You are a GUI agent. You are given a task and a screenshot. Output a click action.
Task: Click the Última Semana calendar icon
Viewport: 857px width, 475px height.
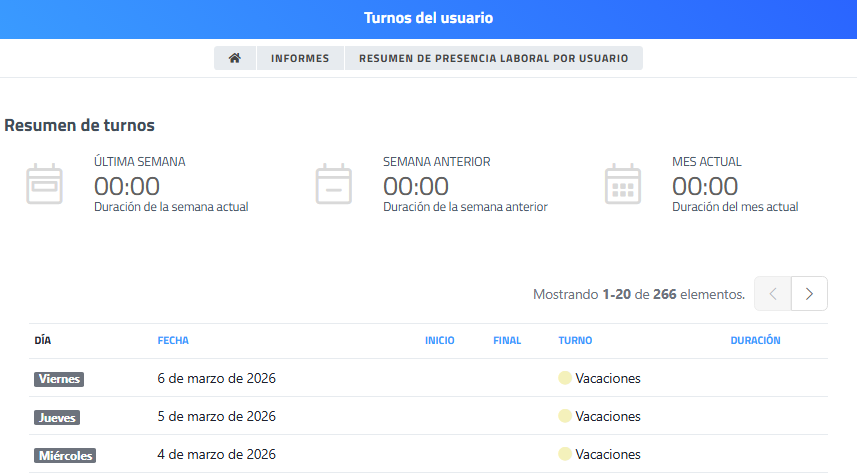44,184
